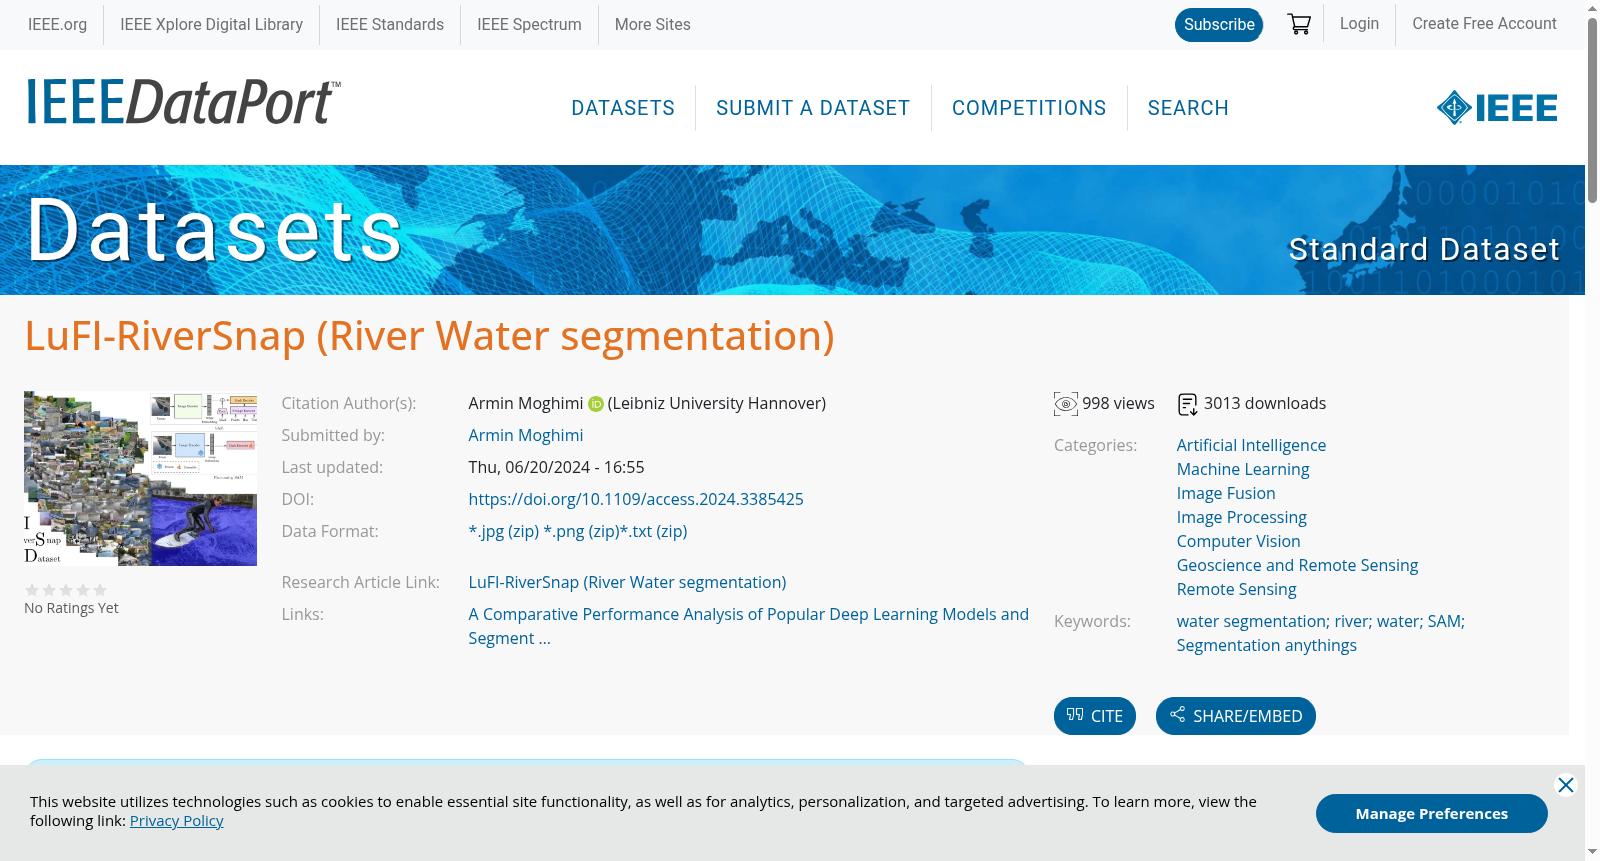This screenshot has width=1600, height=861.
Task: Click Manage Preferences in cookie banner
Action: click(x=1432, y=813)
